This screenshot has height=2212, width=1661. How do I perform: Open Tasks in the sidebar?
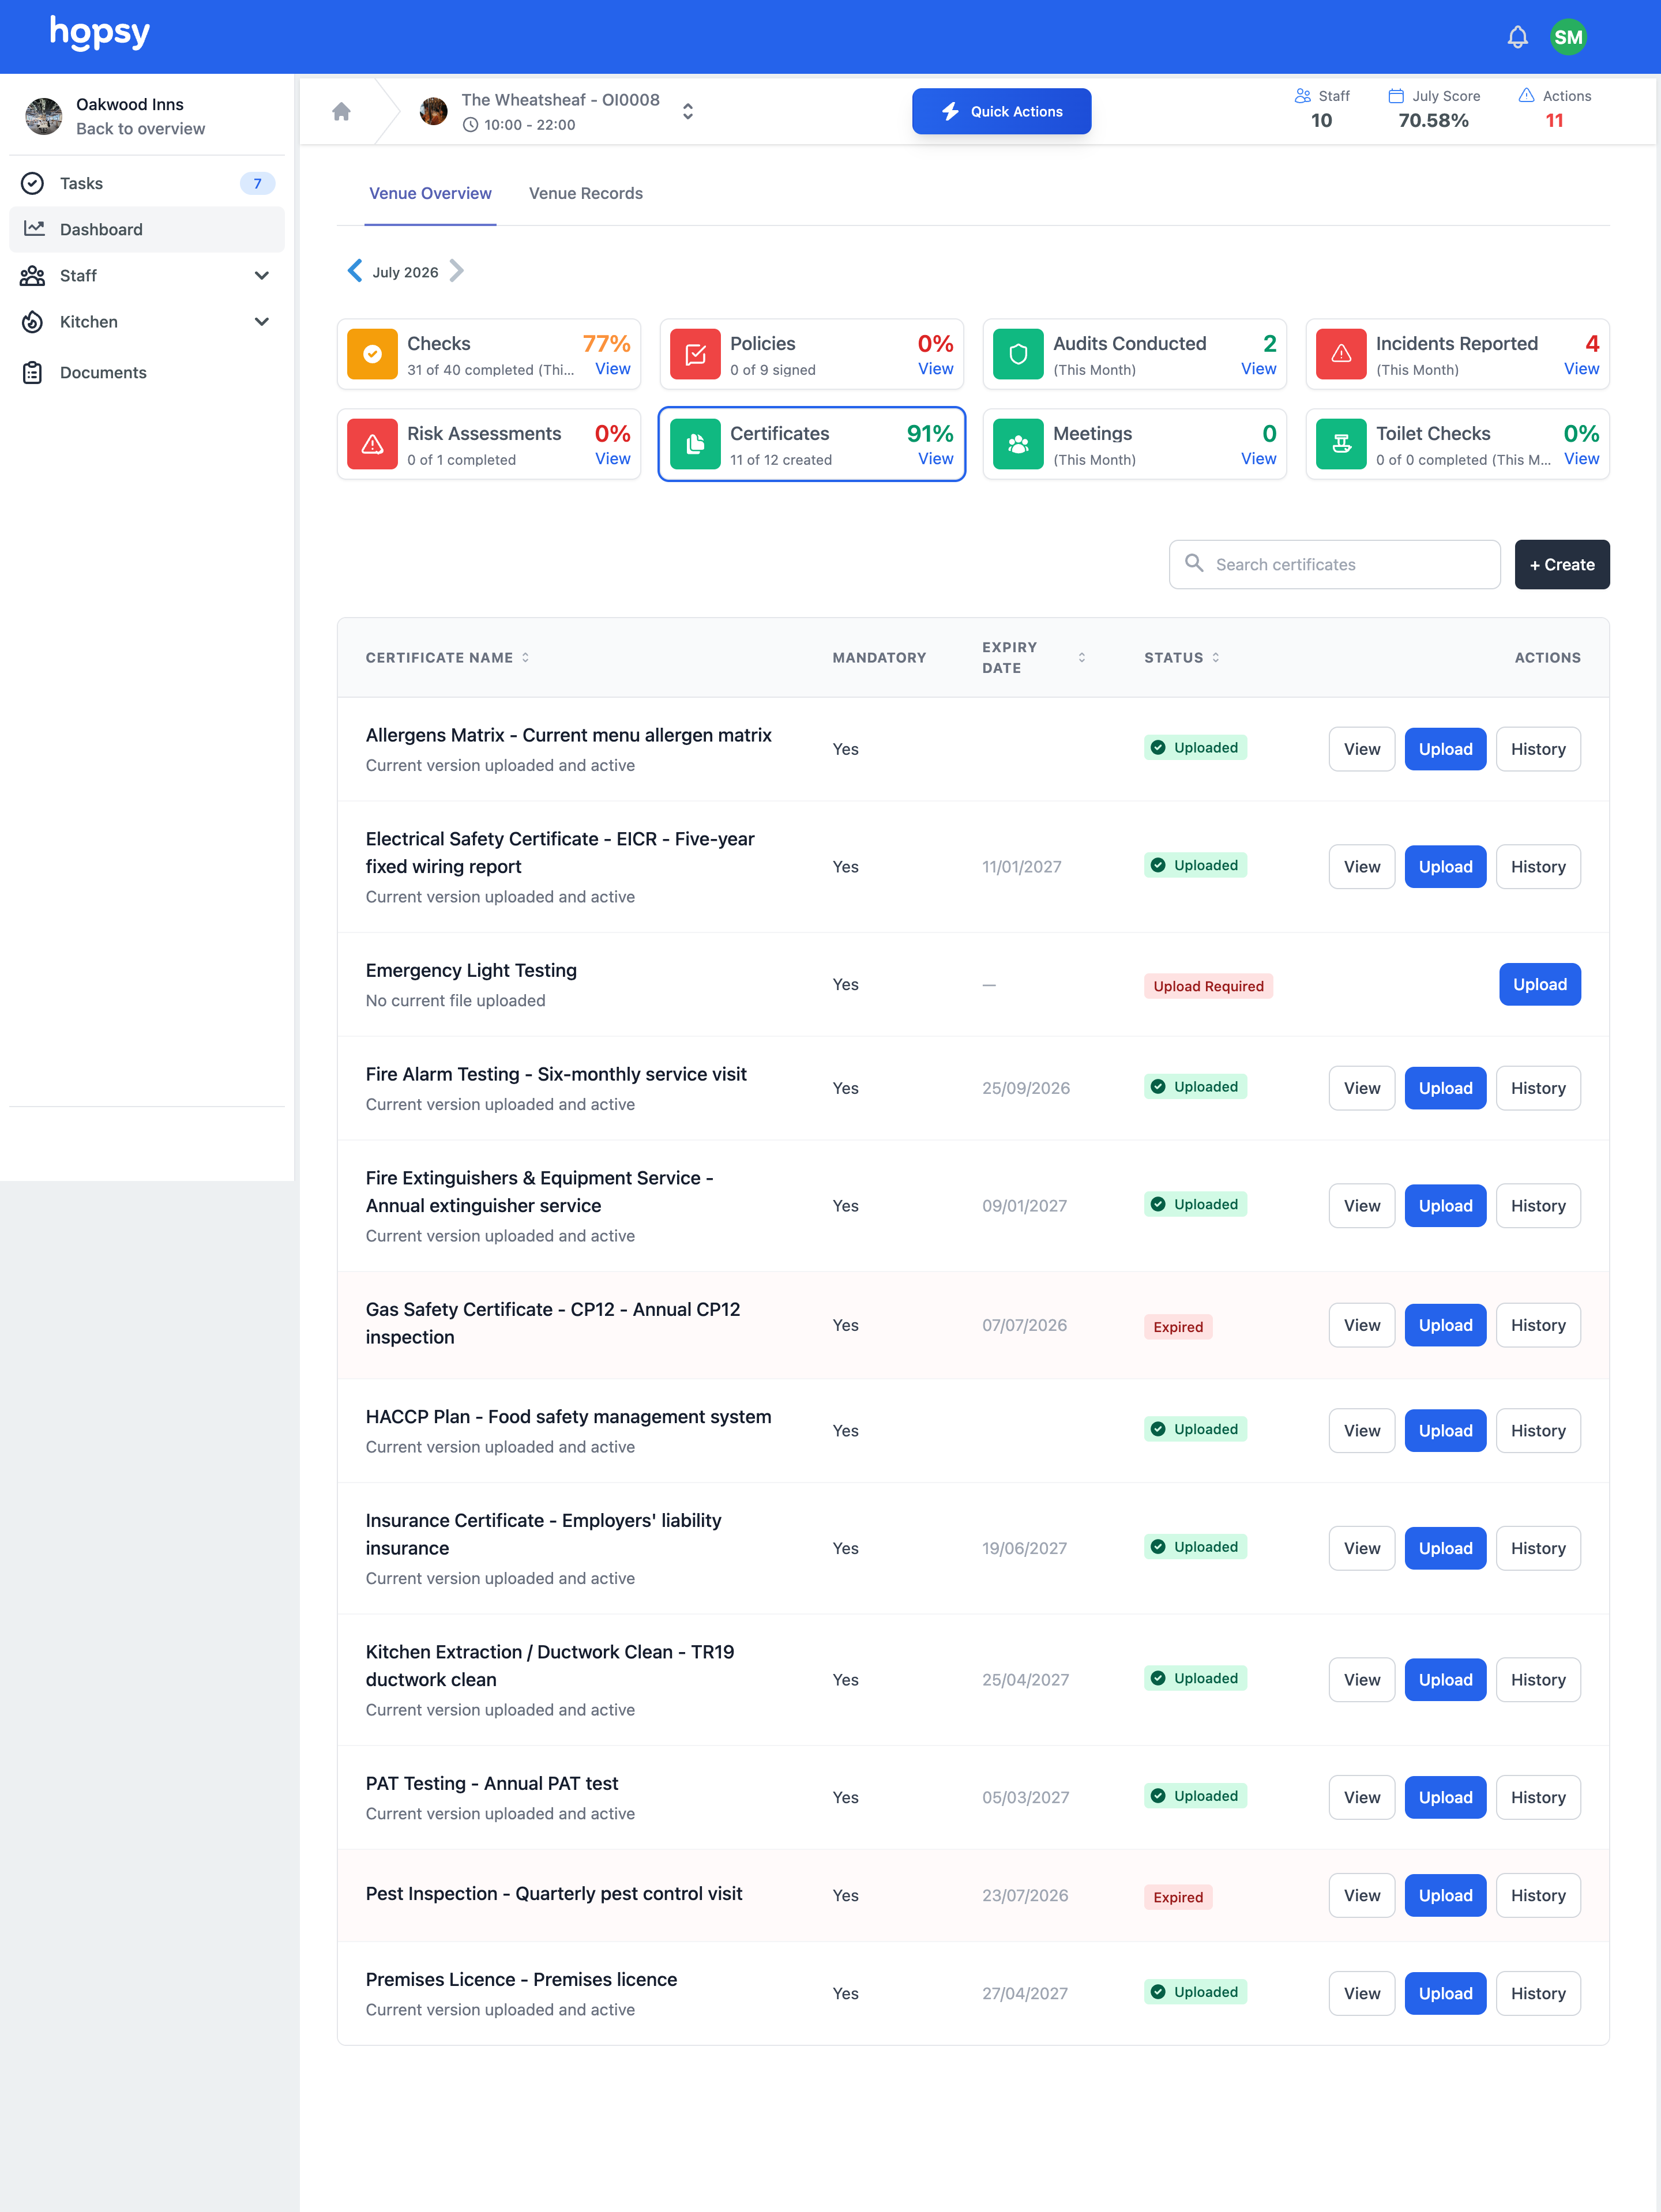pyautogui.click(x=147, y=183)
